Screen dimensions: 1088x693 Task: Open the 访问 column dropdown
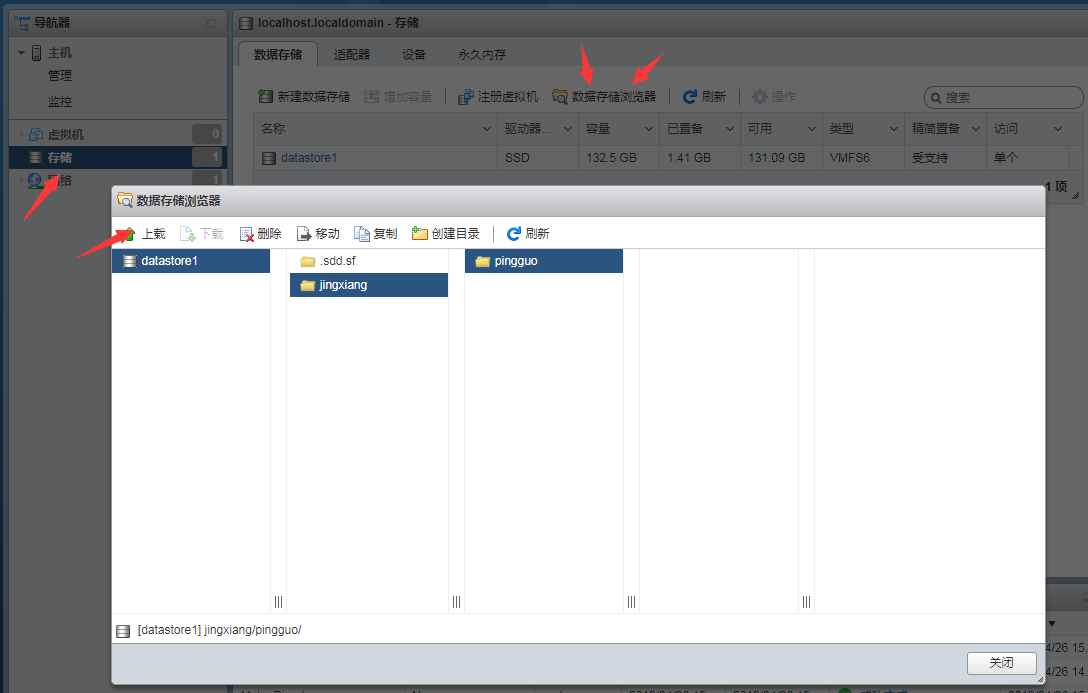tap(1057, 129)
